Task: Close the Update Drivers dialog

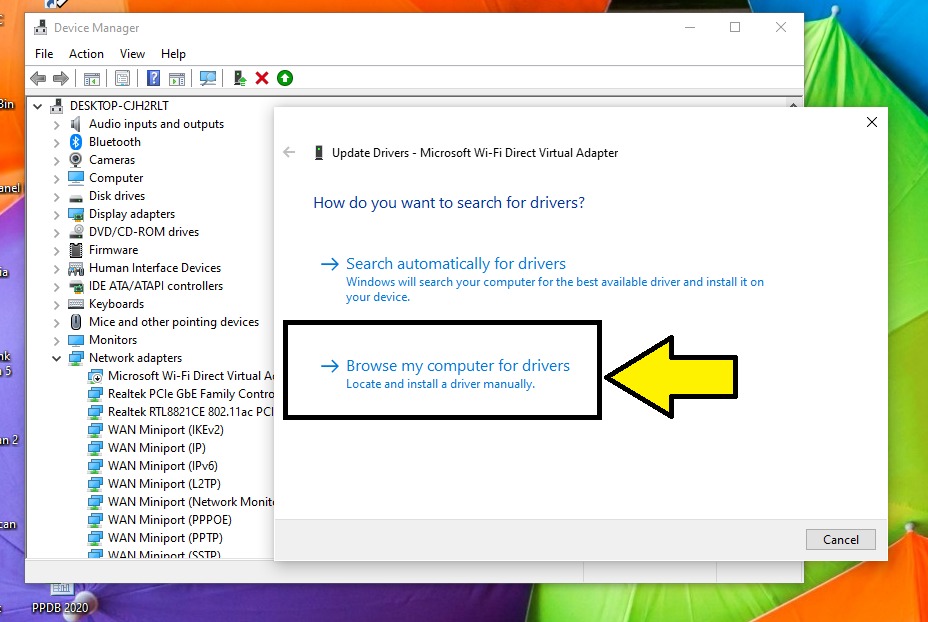Action: (872, 122)
